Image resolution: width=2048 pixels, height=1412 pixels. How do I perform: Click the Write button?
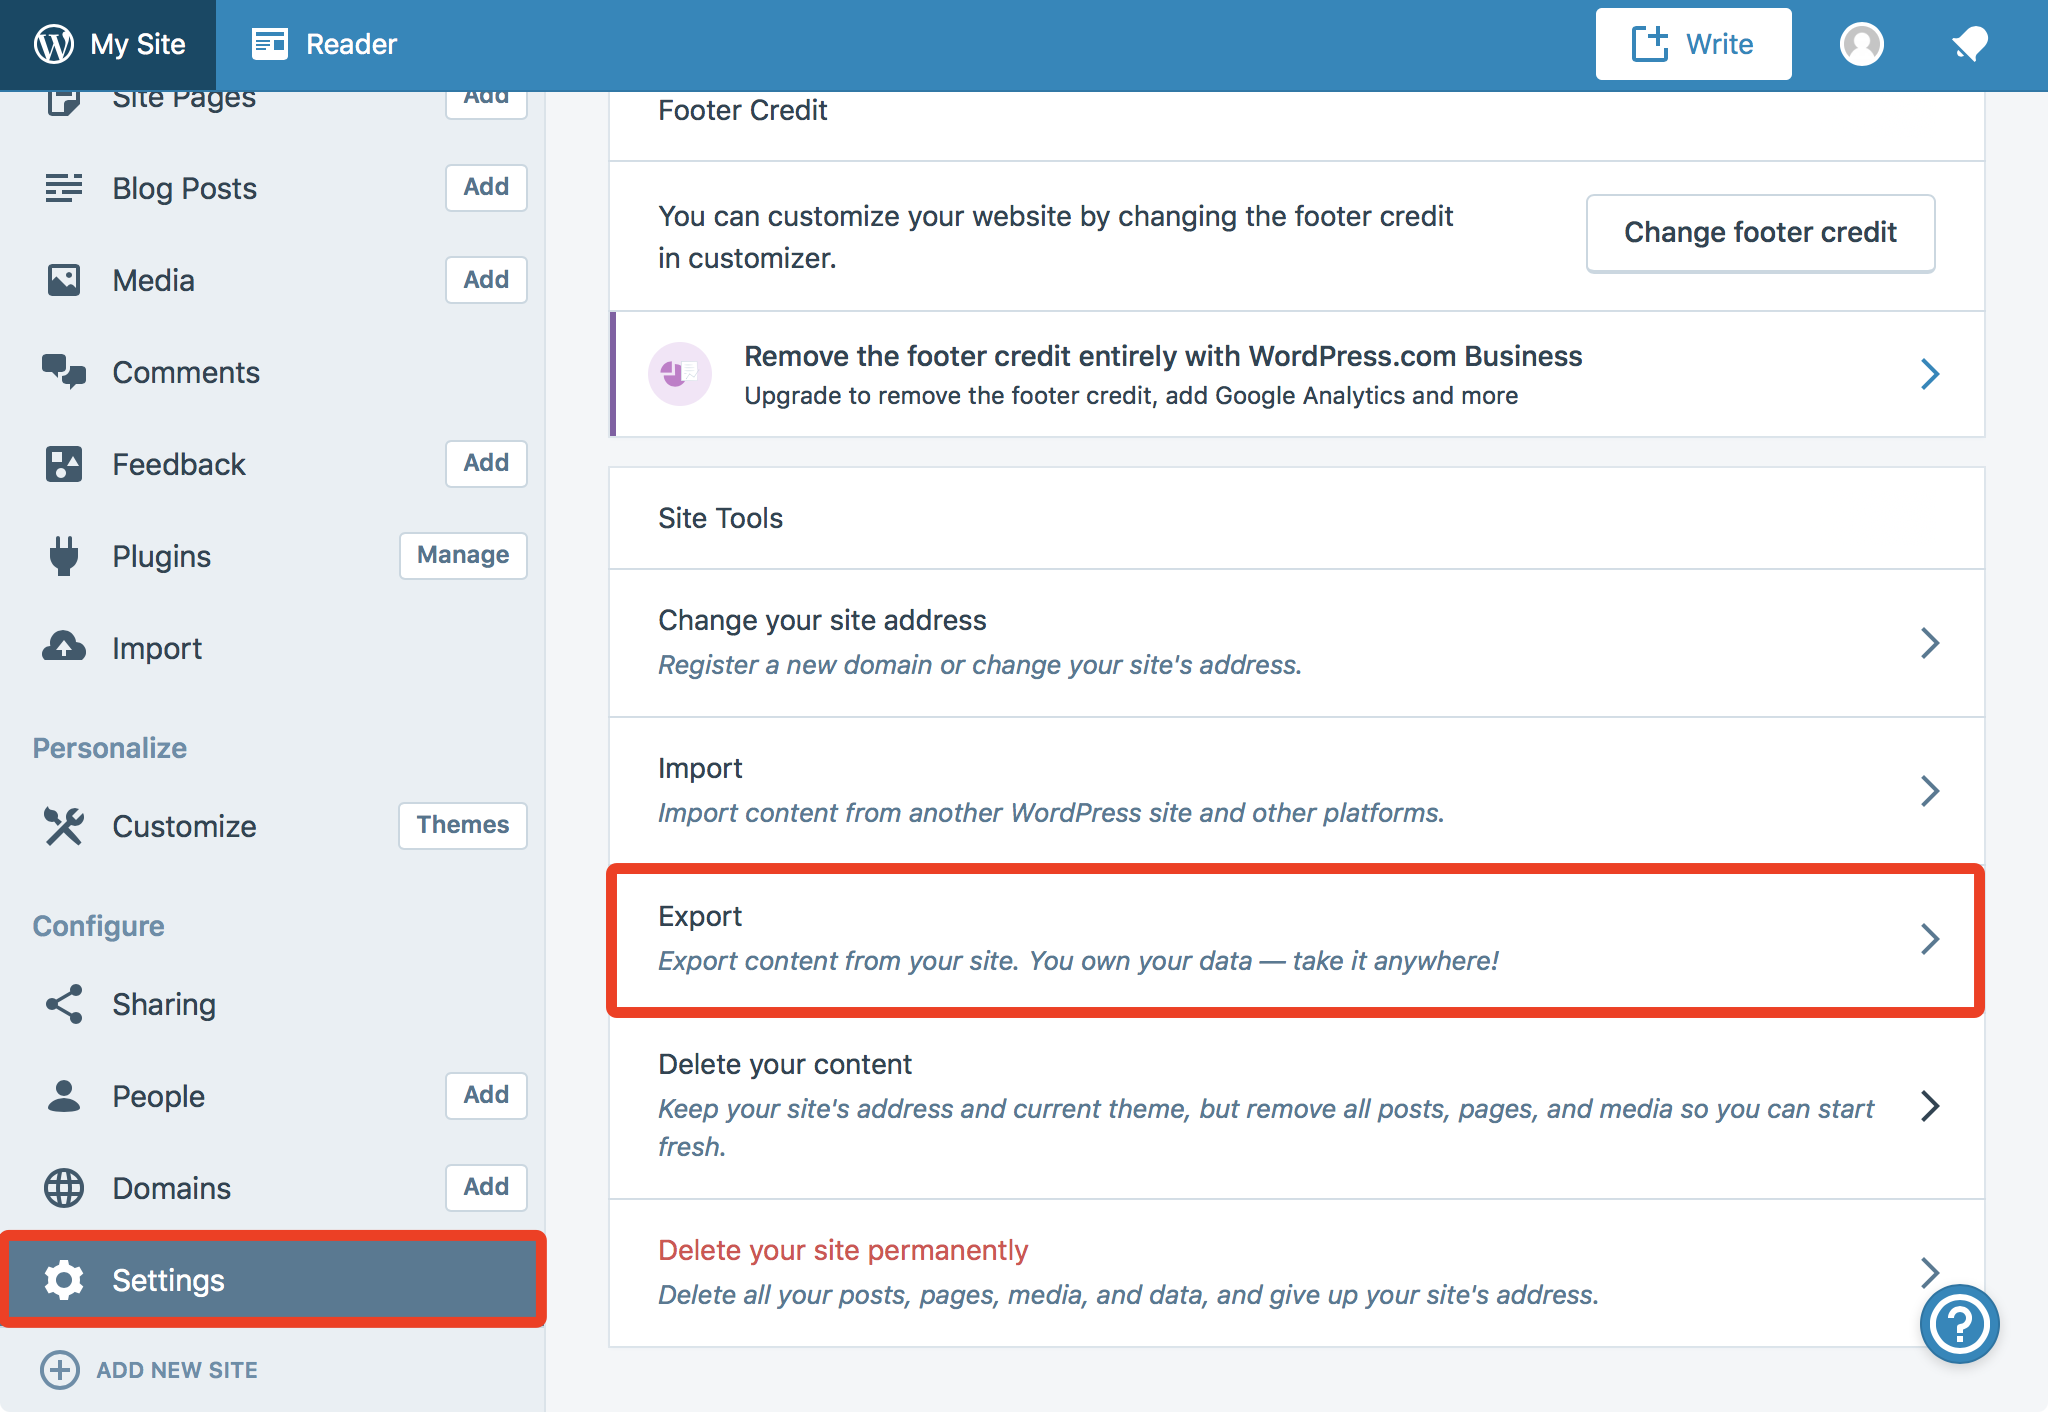(x=1696, y=44)
